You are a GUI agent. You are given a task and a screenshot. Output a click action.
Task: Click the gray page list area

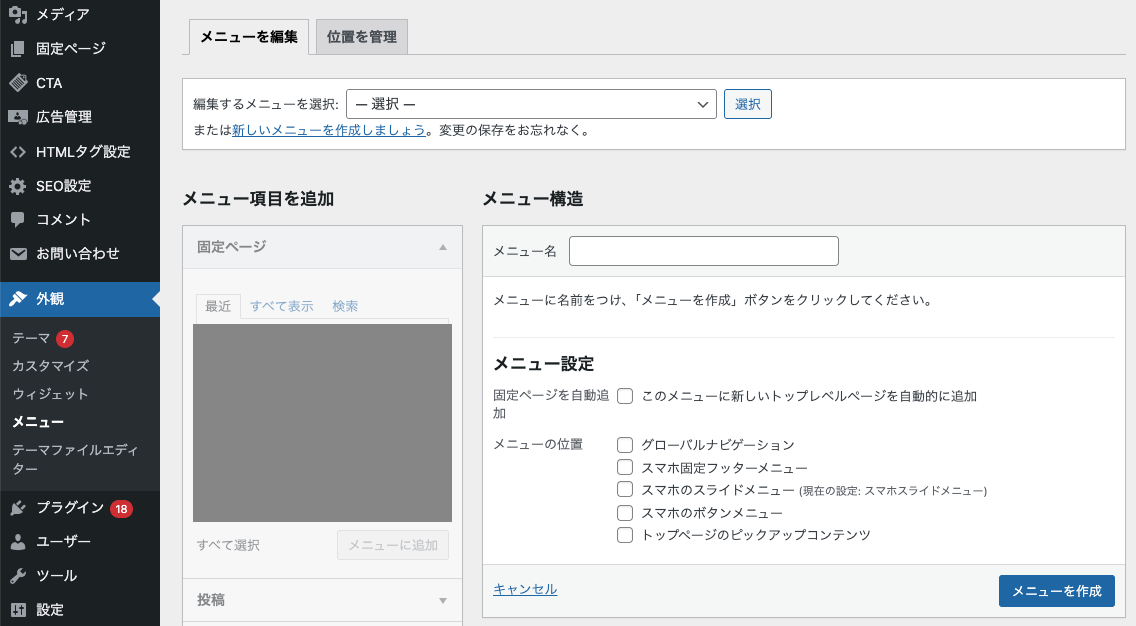point(322,423)
